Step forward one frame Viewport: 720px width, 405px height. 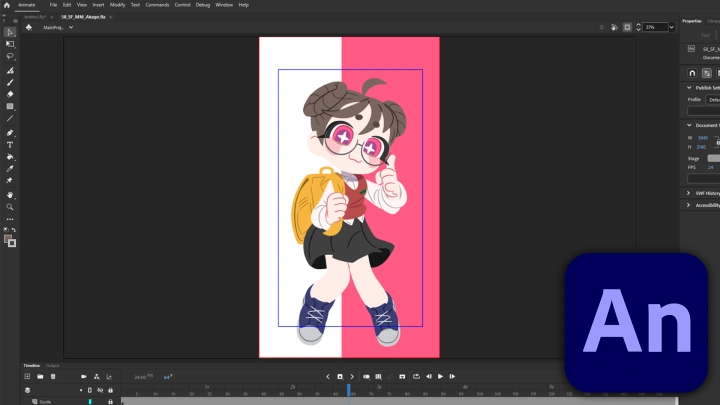click(x=452, y=377)
